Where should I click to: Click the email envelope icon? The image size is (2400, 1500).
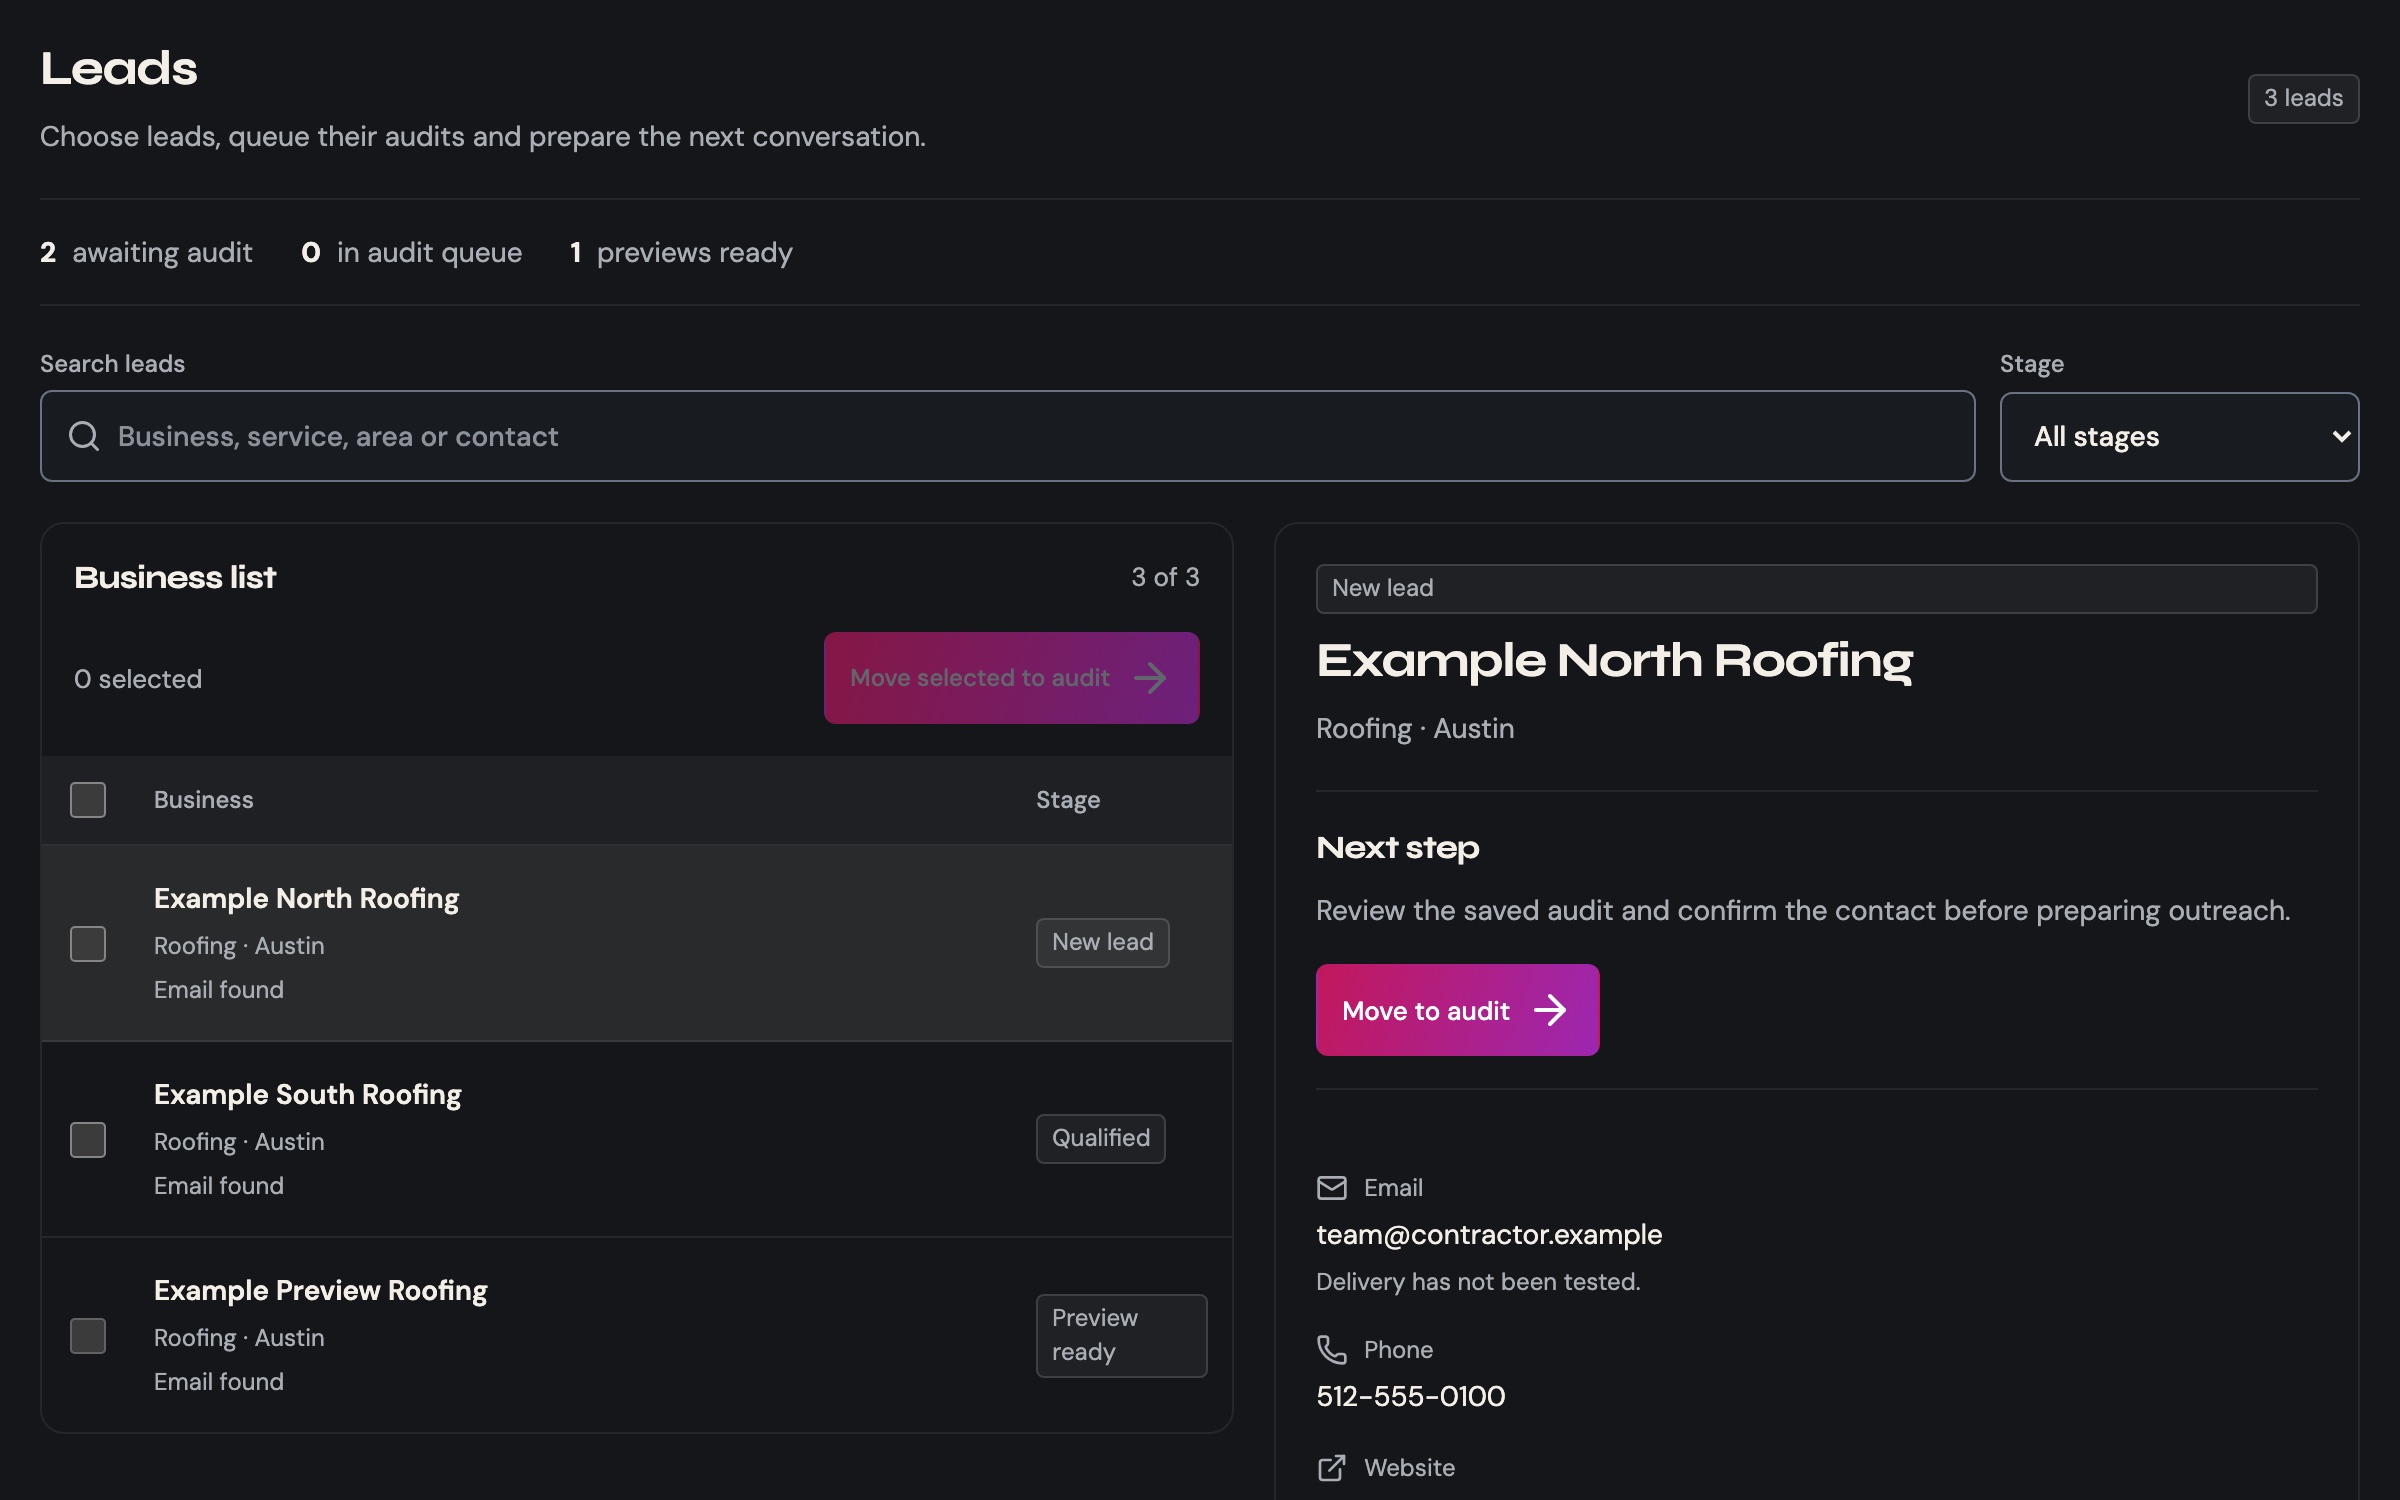coord(1331,1187)
